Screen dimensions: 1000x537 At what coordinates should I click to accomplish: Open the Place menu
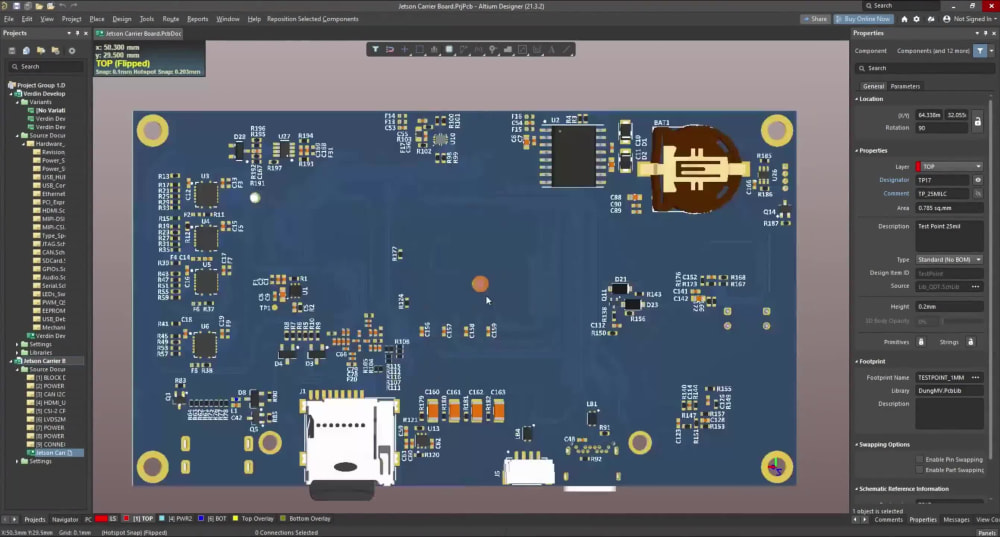(97, 19)
